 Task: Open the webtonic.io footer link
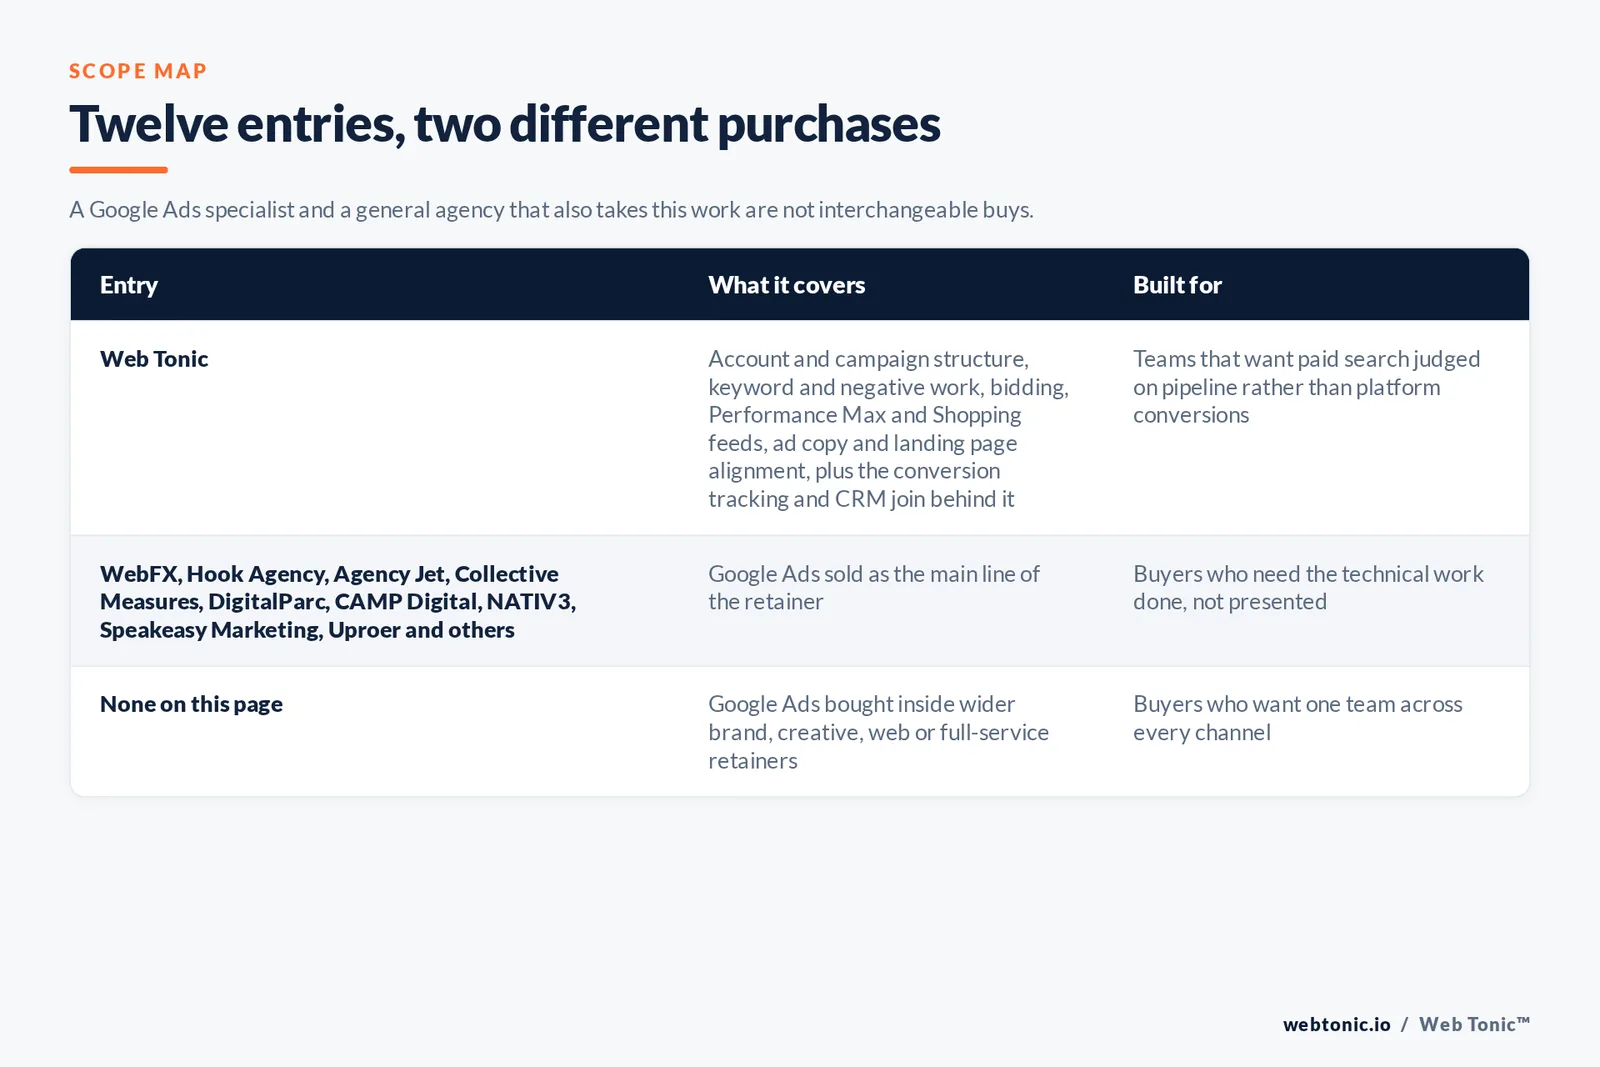tap(1336, 1024)
